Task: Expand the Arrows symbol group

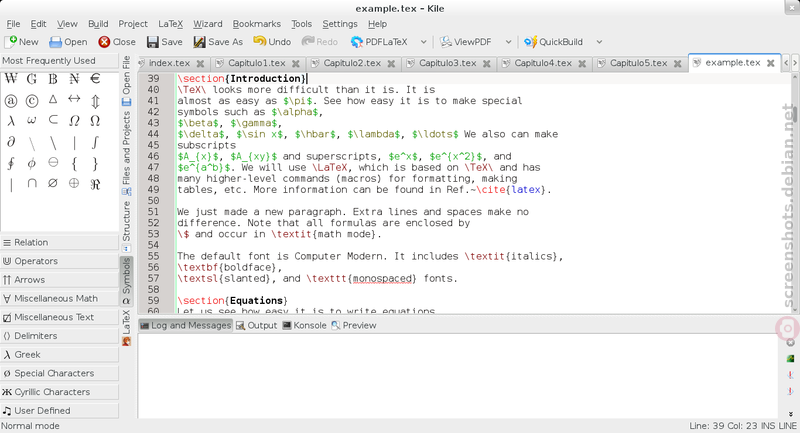Action: (60, 280)
